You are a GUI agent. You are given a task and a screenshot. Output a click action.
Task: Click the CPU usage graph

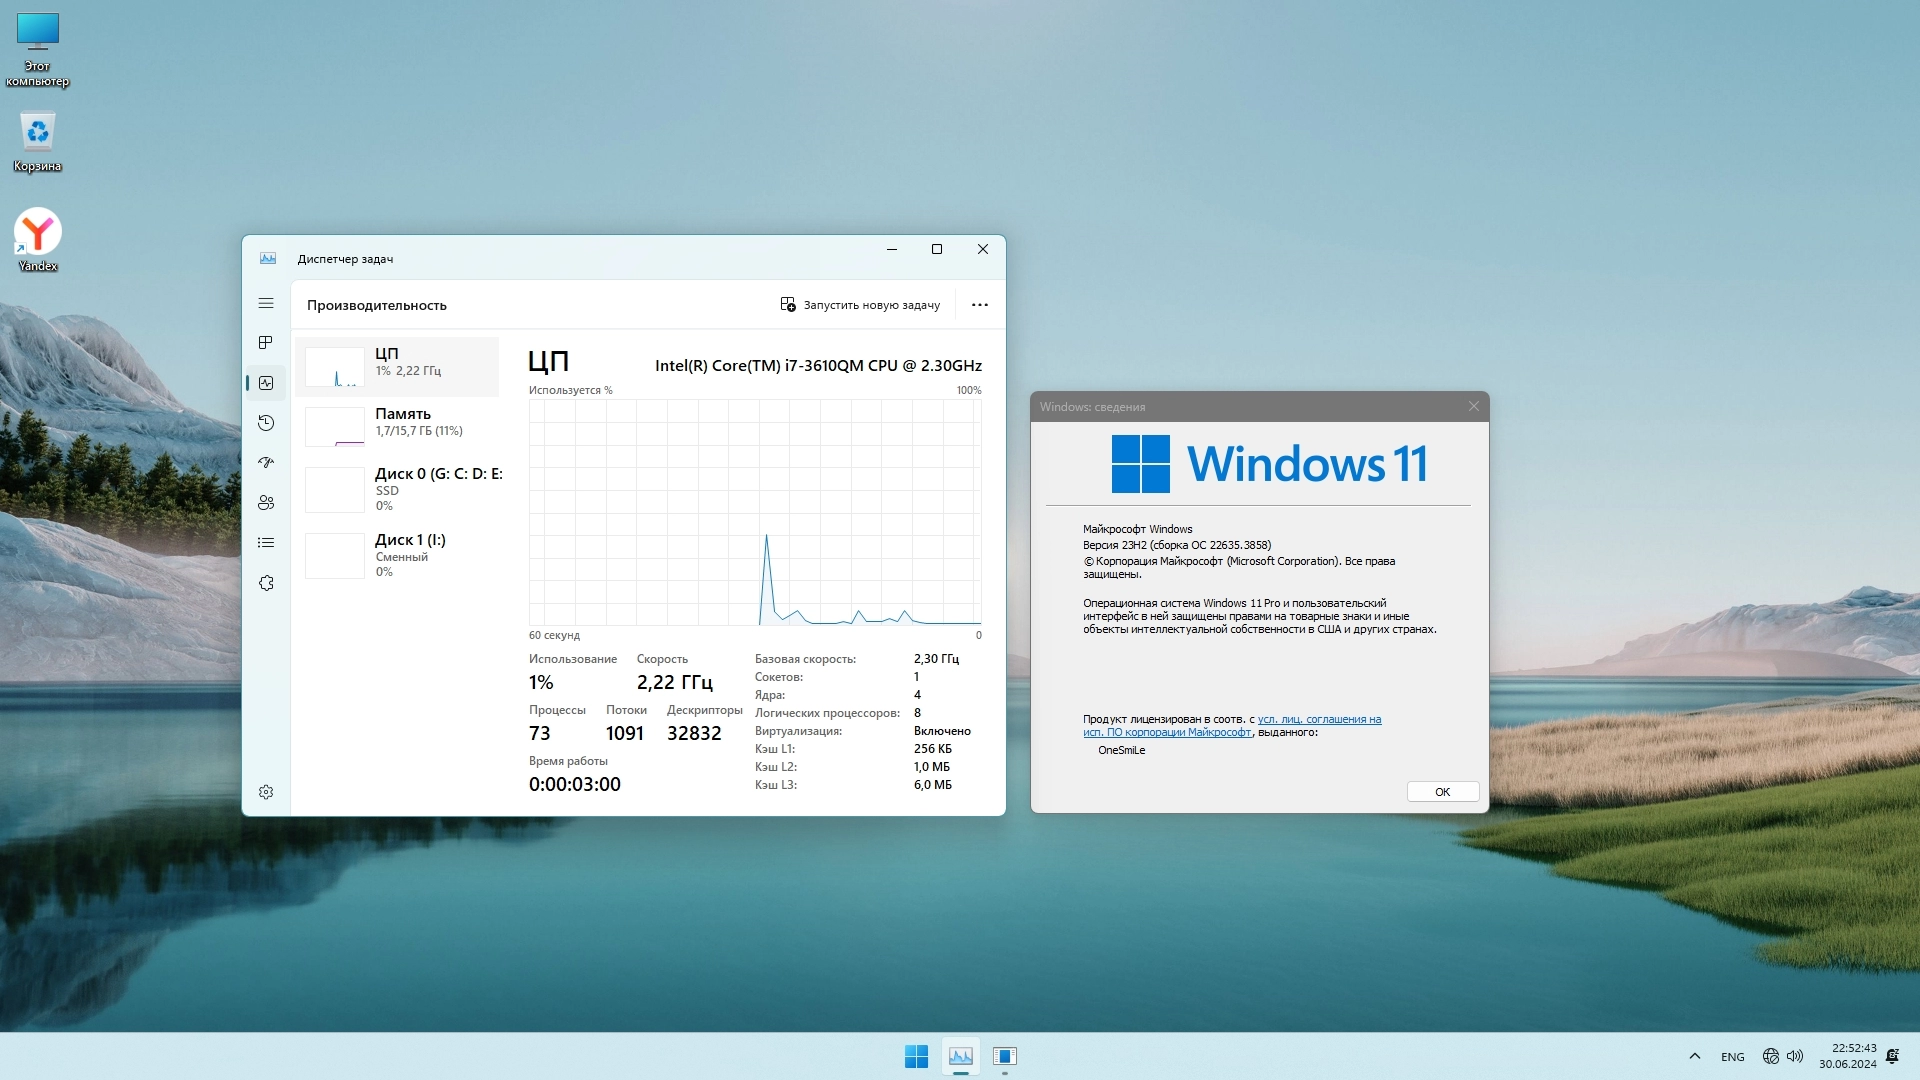tap(754, 512)
